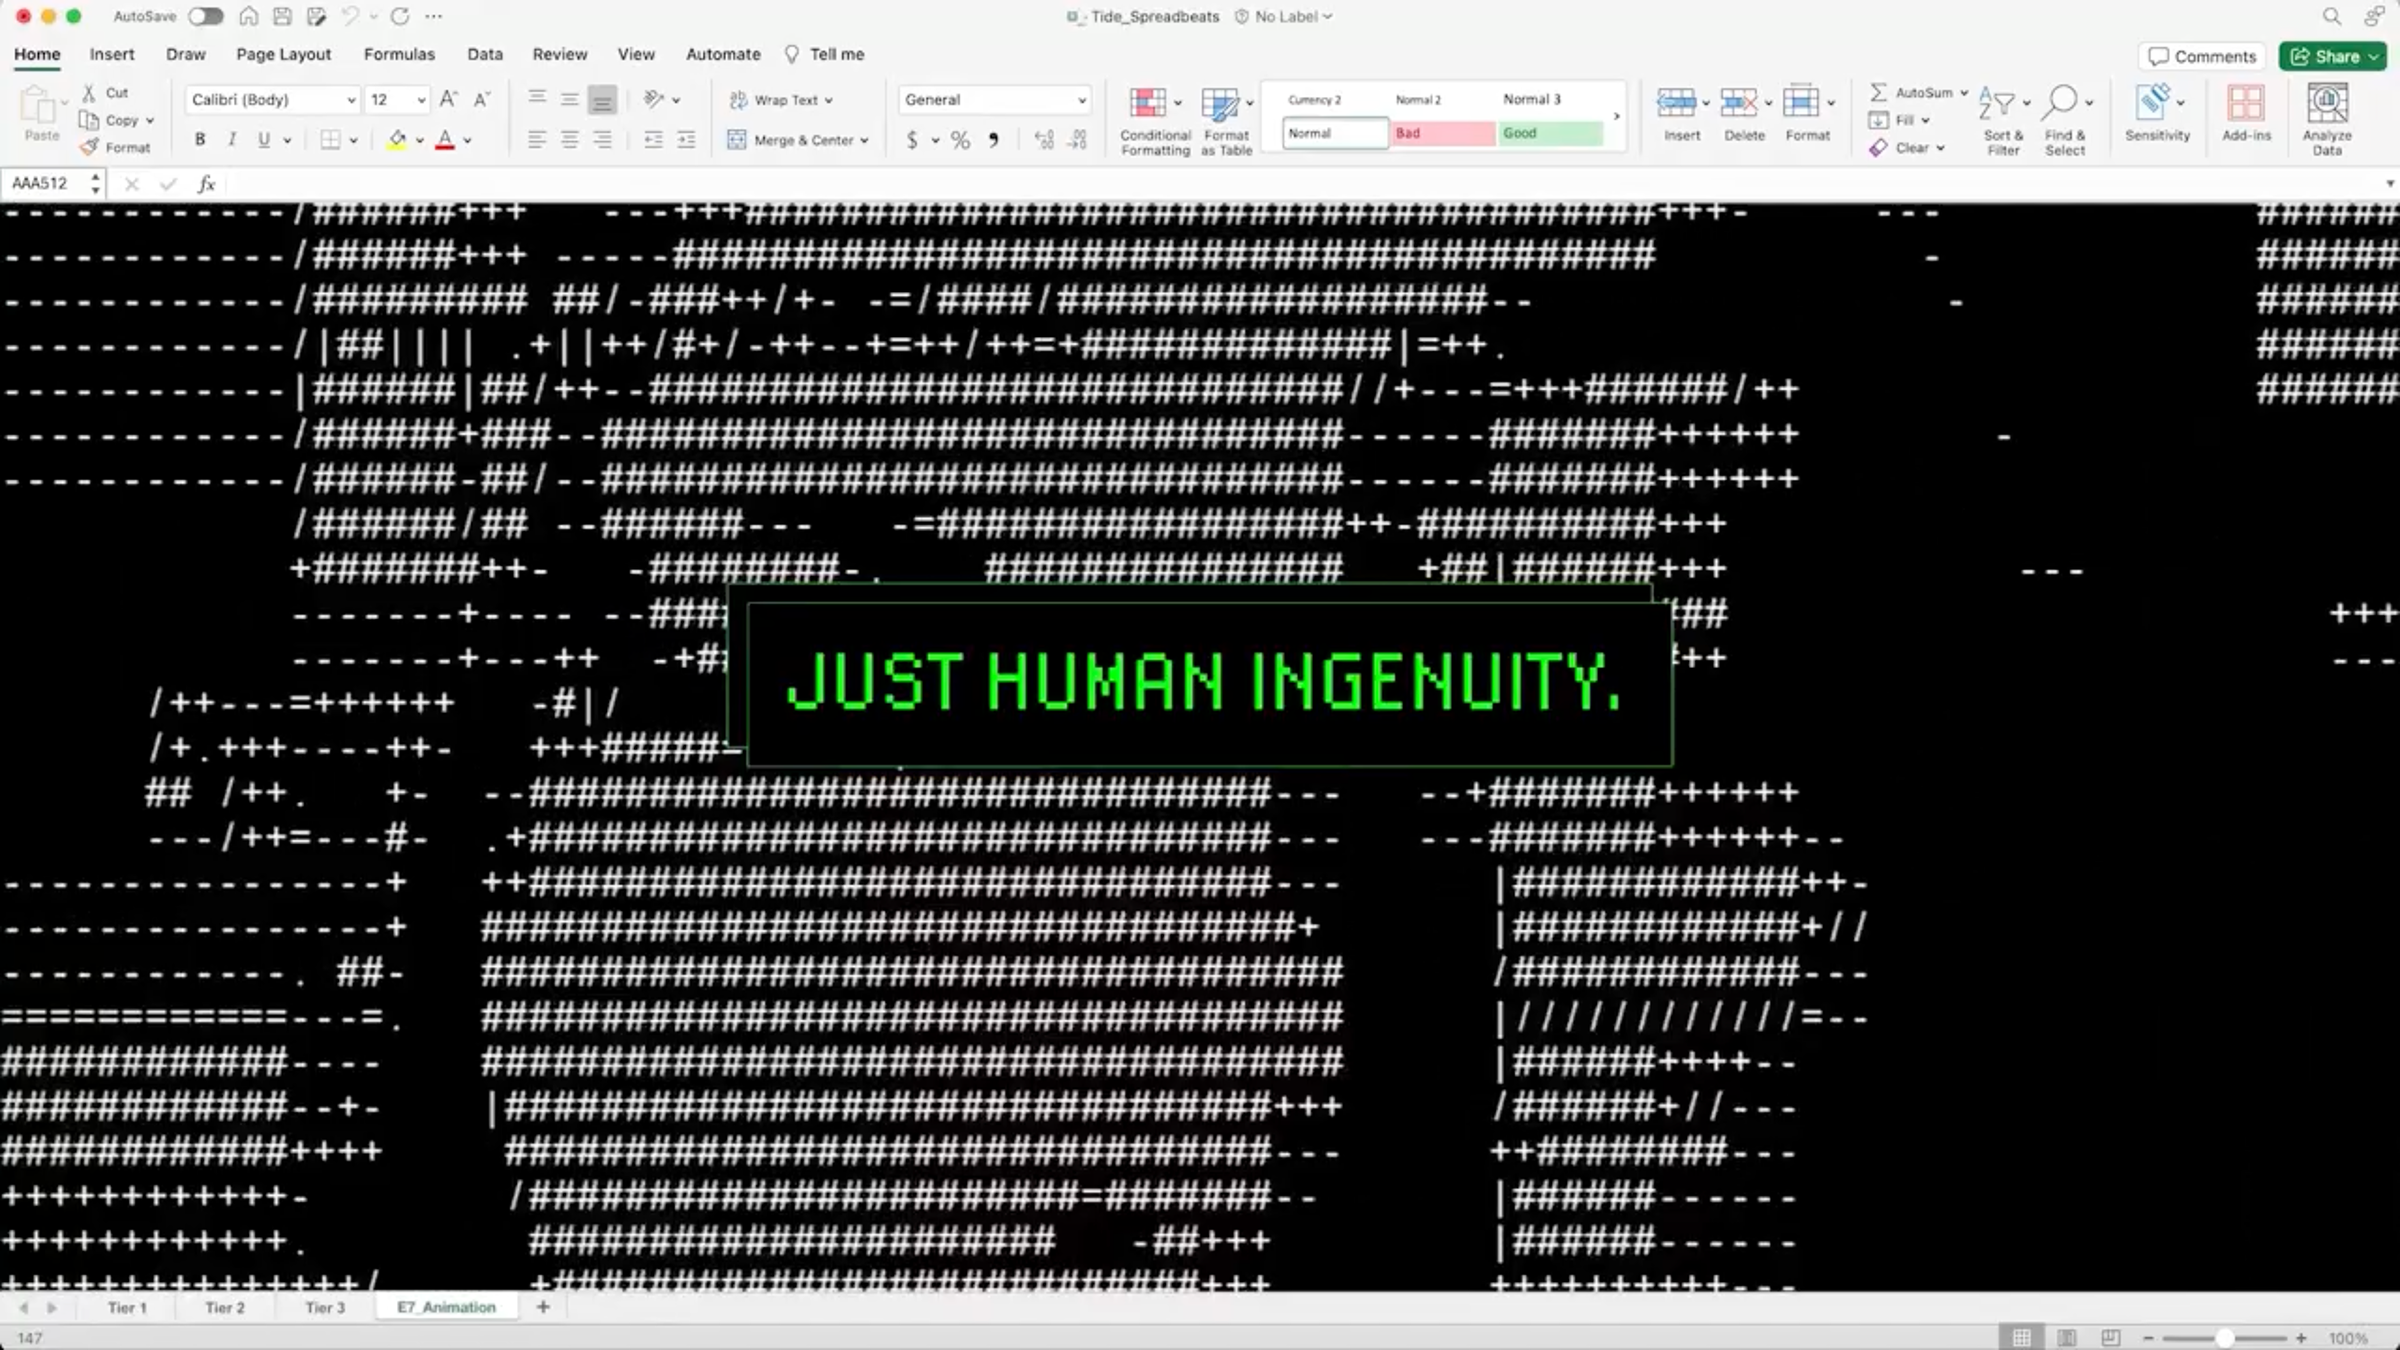Image resolution: width=2400 pixels, height=1350 pixels.
Task: Click the Conditional Formatting icon
Action: [1148, 104]
